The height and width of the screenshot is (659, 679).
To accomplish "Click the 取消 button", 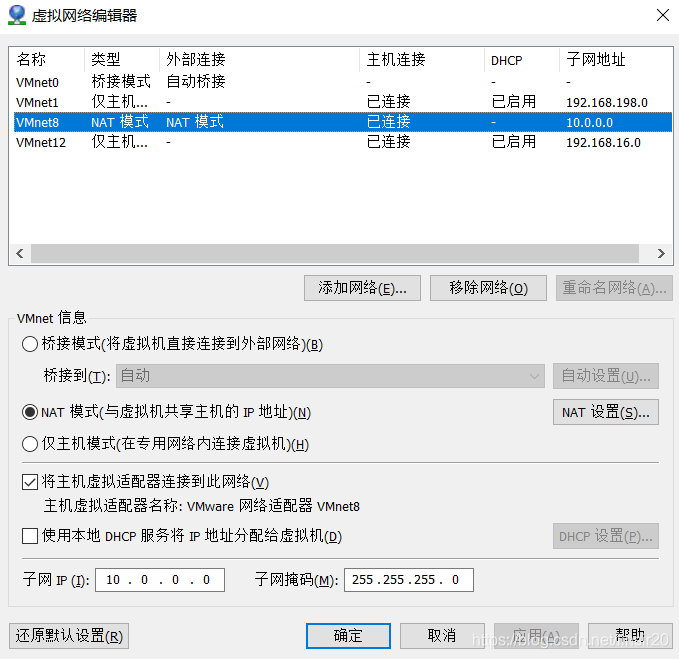I will point(442,636).
